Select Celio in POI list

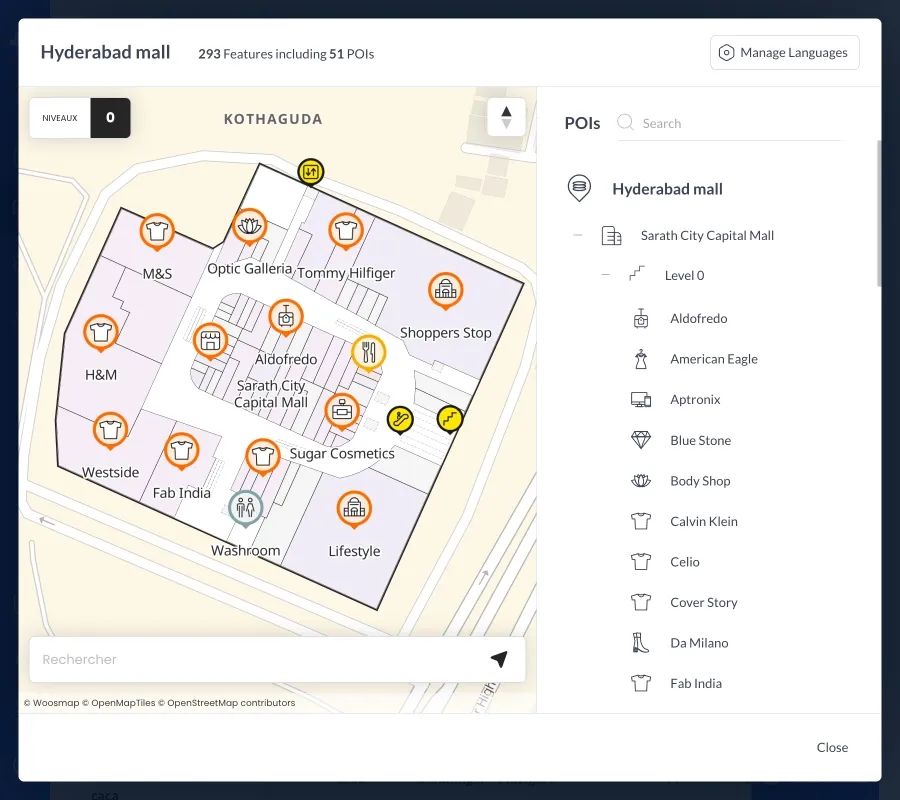pos(685,562)
